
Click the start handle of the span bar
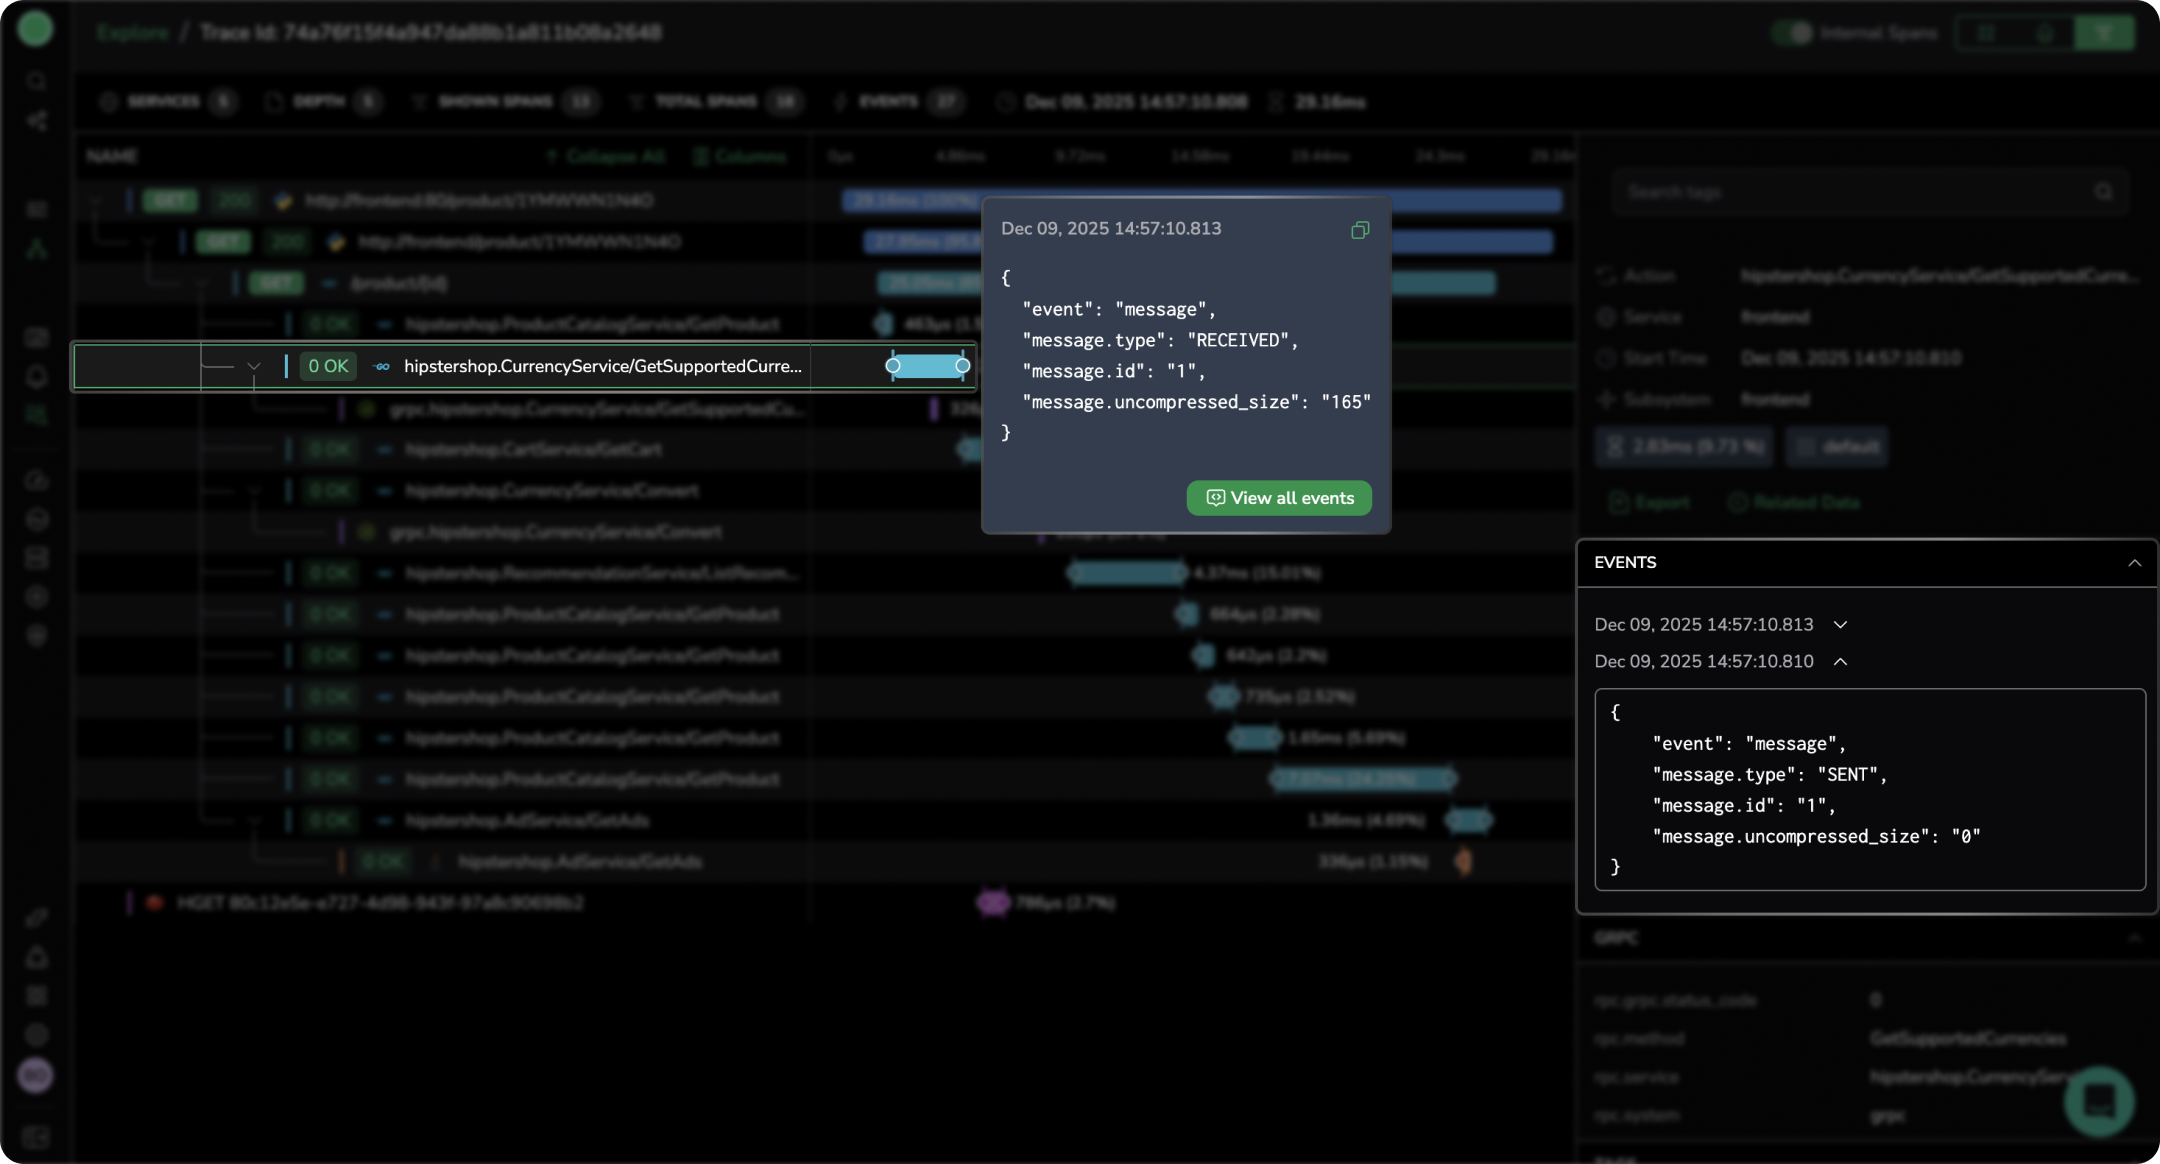[893, 366]
